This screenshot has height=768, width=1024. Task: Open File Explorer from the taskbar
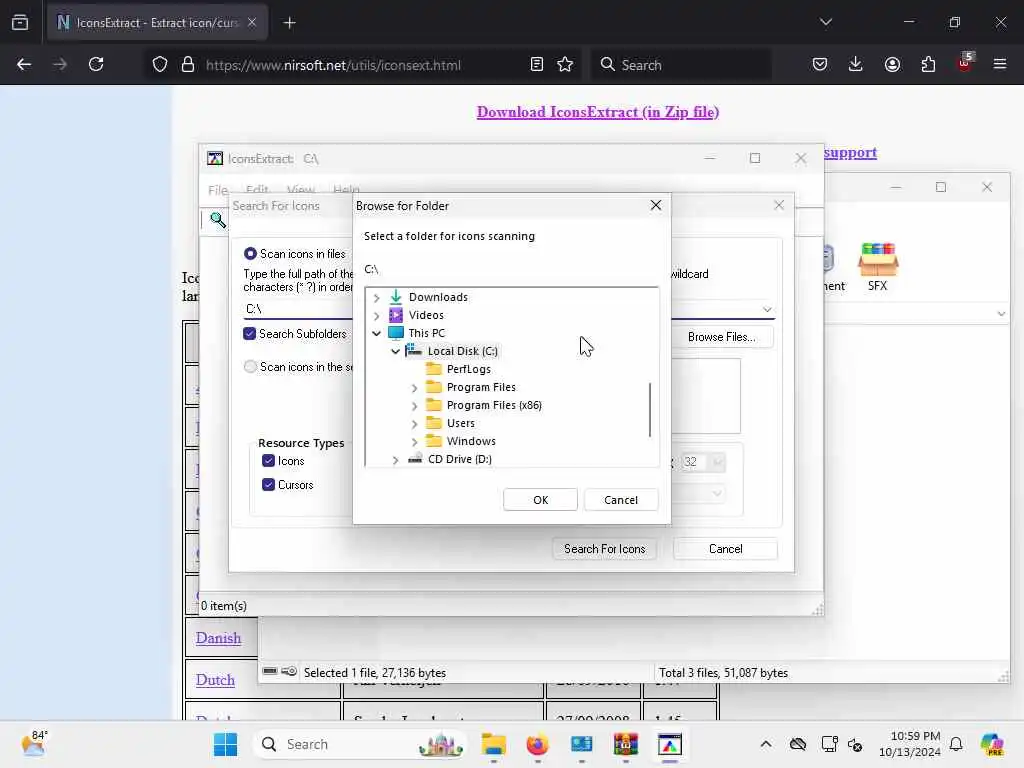click(494, 744)
